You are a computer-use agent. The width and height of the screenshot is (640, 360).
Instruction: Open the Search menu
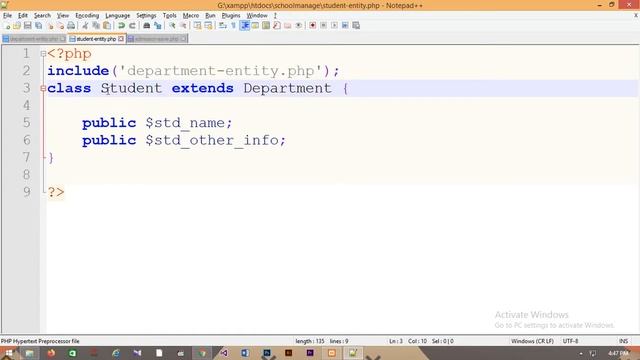pyautogui.click(x=42, y=16)
